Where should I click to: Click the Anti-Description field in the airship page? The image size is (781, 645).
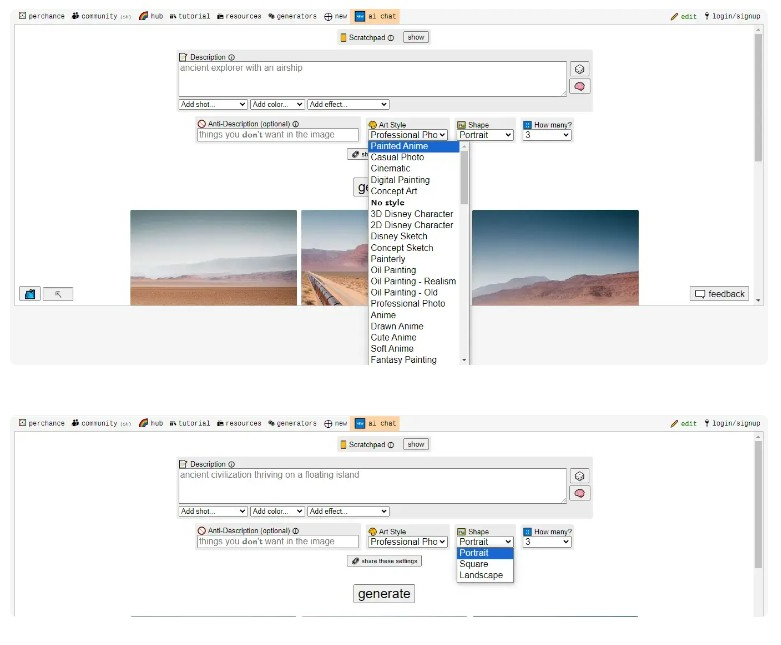[278, 135]
